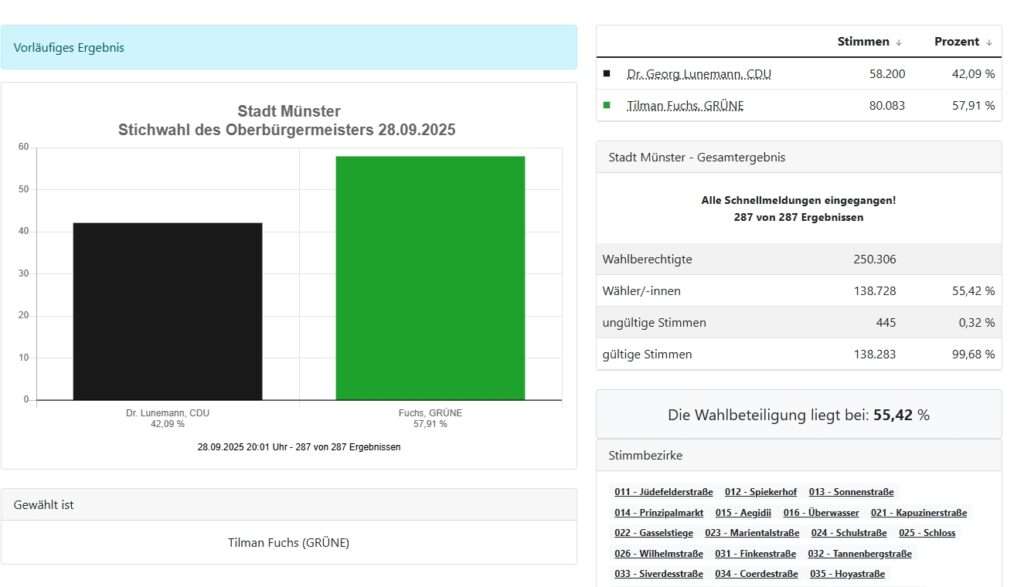
Task: Open district 011 - Jüdefelderstraße
Action: tap(663, 492)
